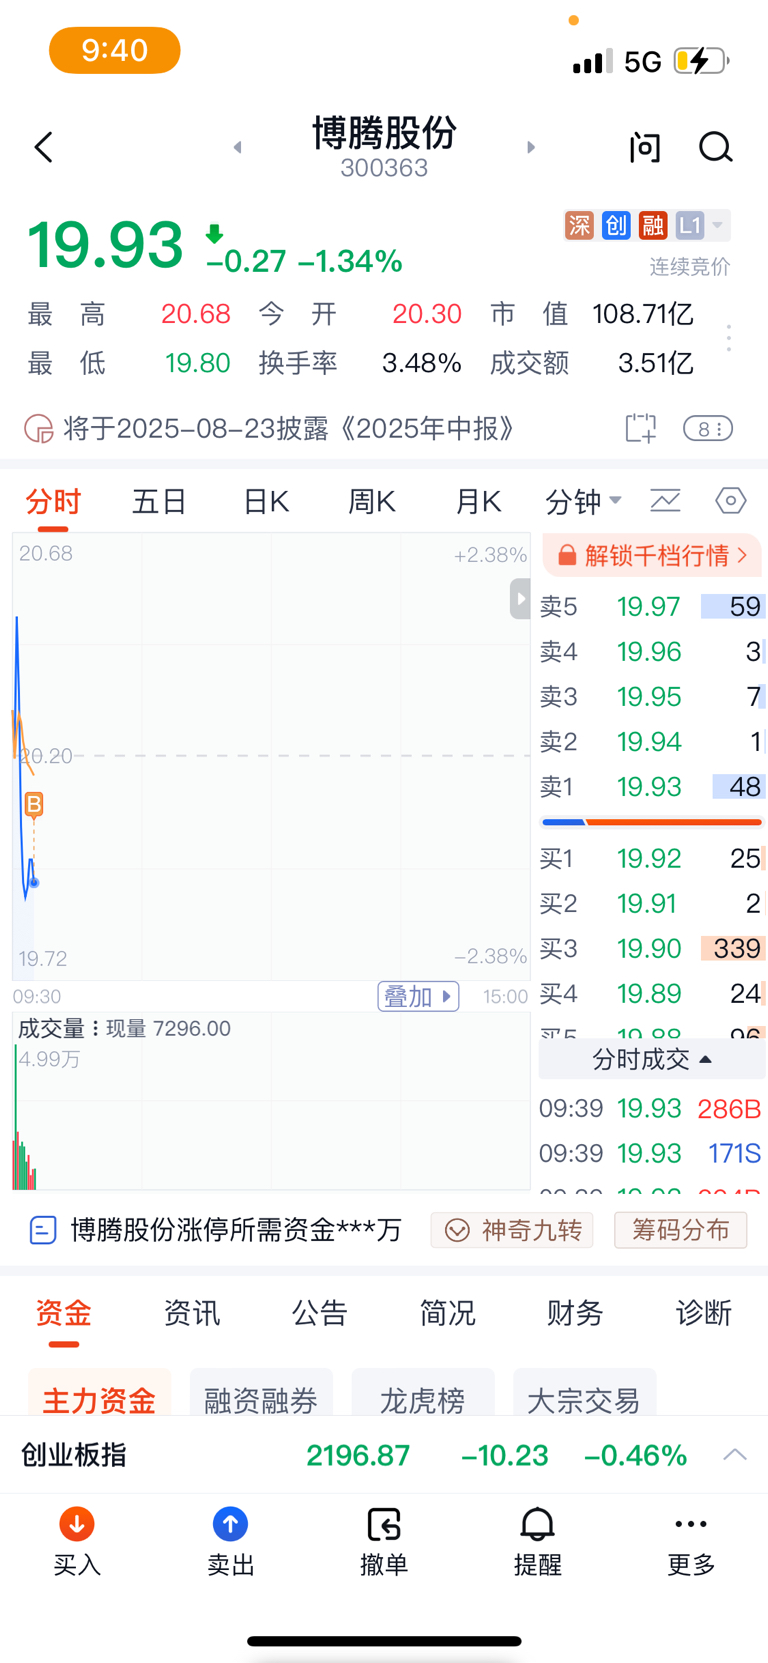Select the 财务 tab
Viewport: 768px width, 1663px height.
[x=576, y=1313]
